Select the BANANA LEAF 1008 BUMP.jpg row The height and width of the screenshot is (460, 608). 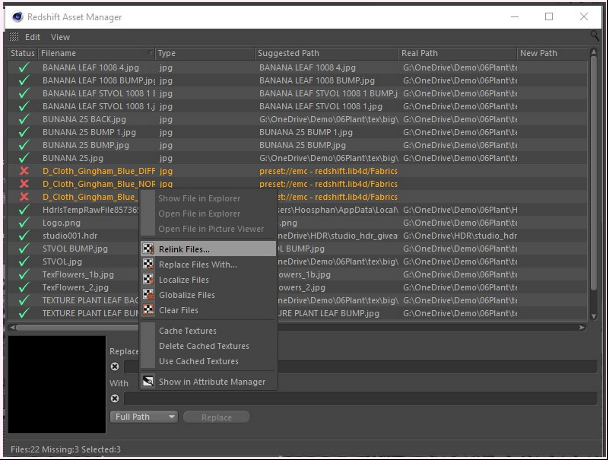[297, 81]
